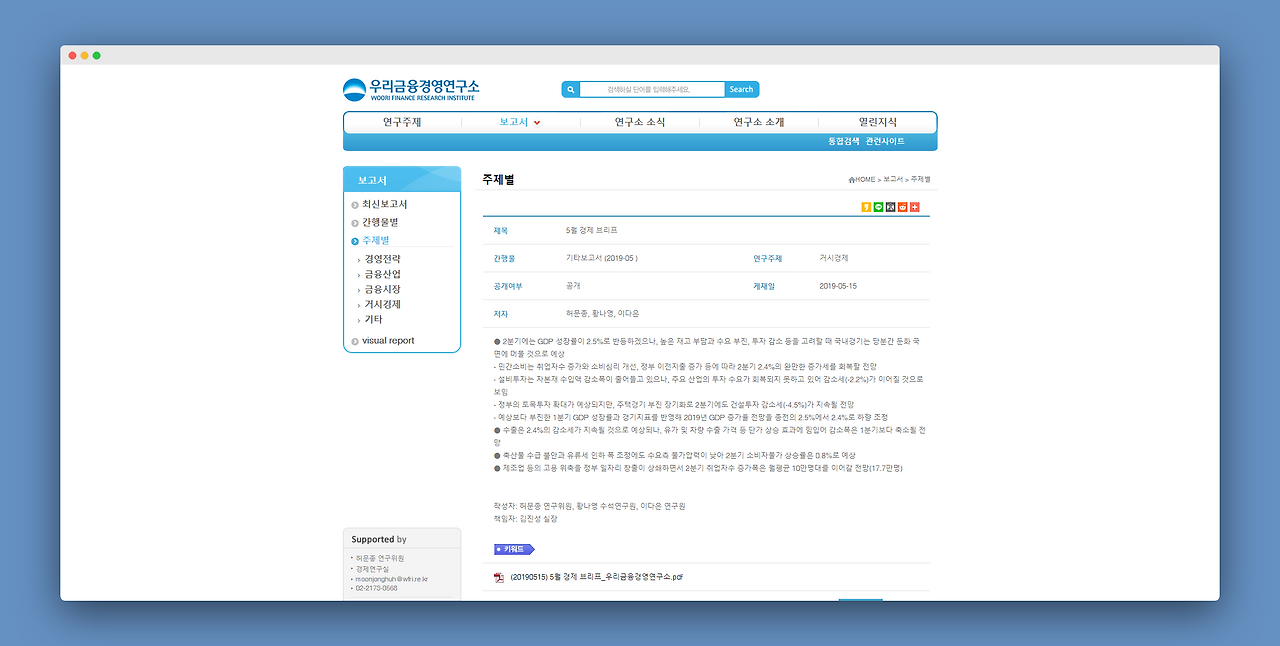Click the 통합검색 link
Image resolution: width=1280 pixels, height=646 pixels.
coord(844,141)
